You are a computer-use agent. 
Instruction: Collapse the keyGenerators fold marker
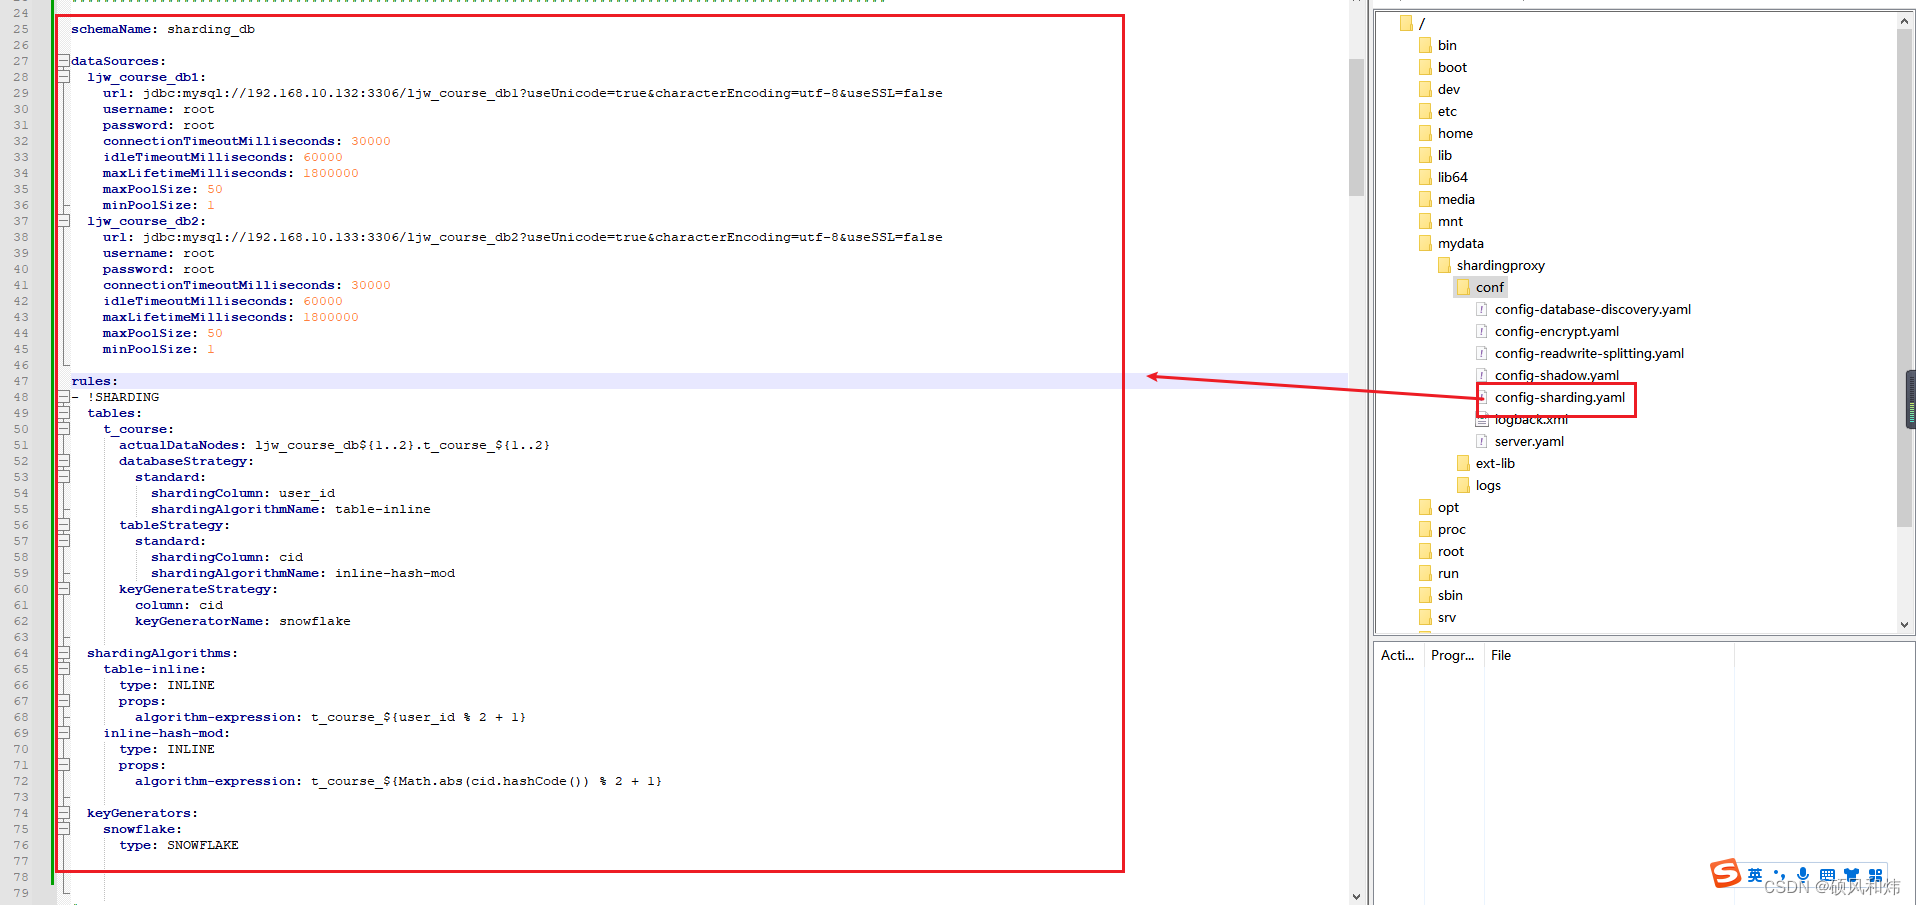tap(63, 813)
